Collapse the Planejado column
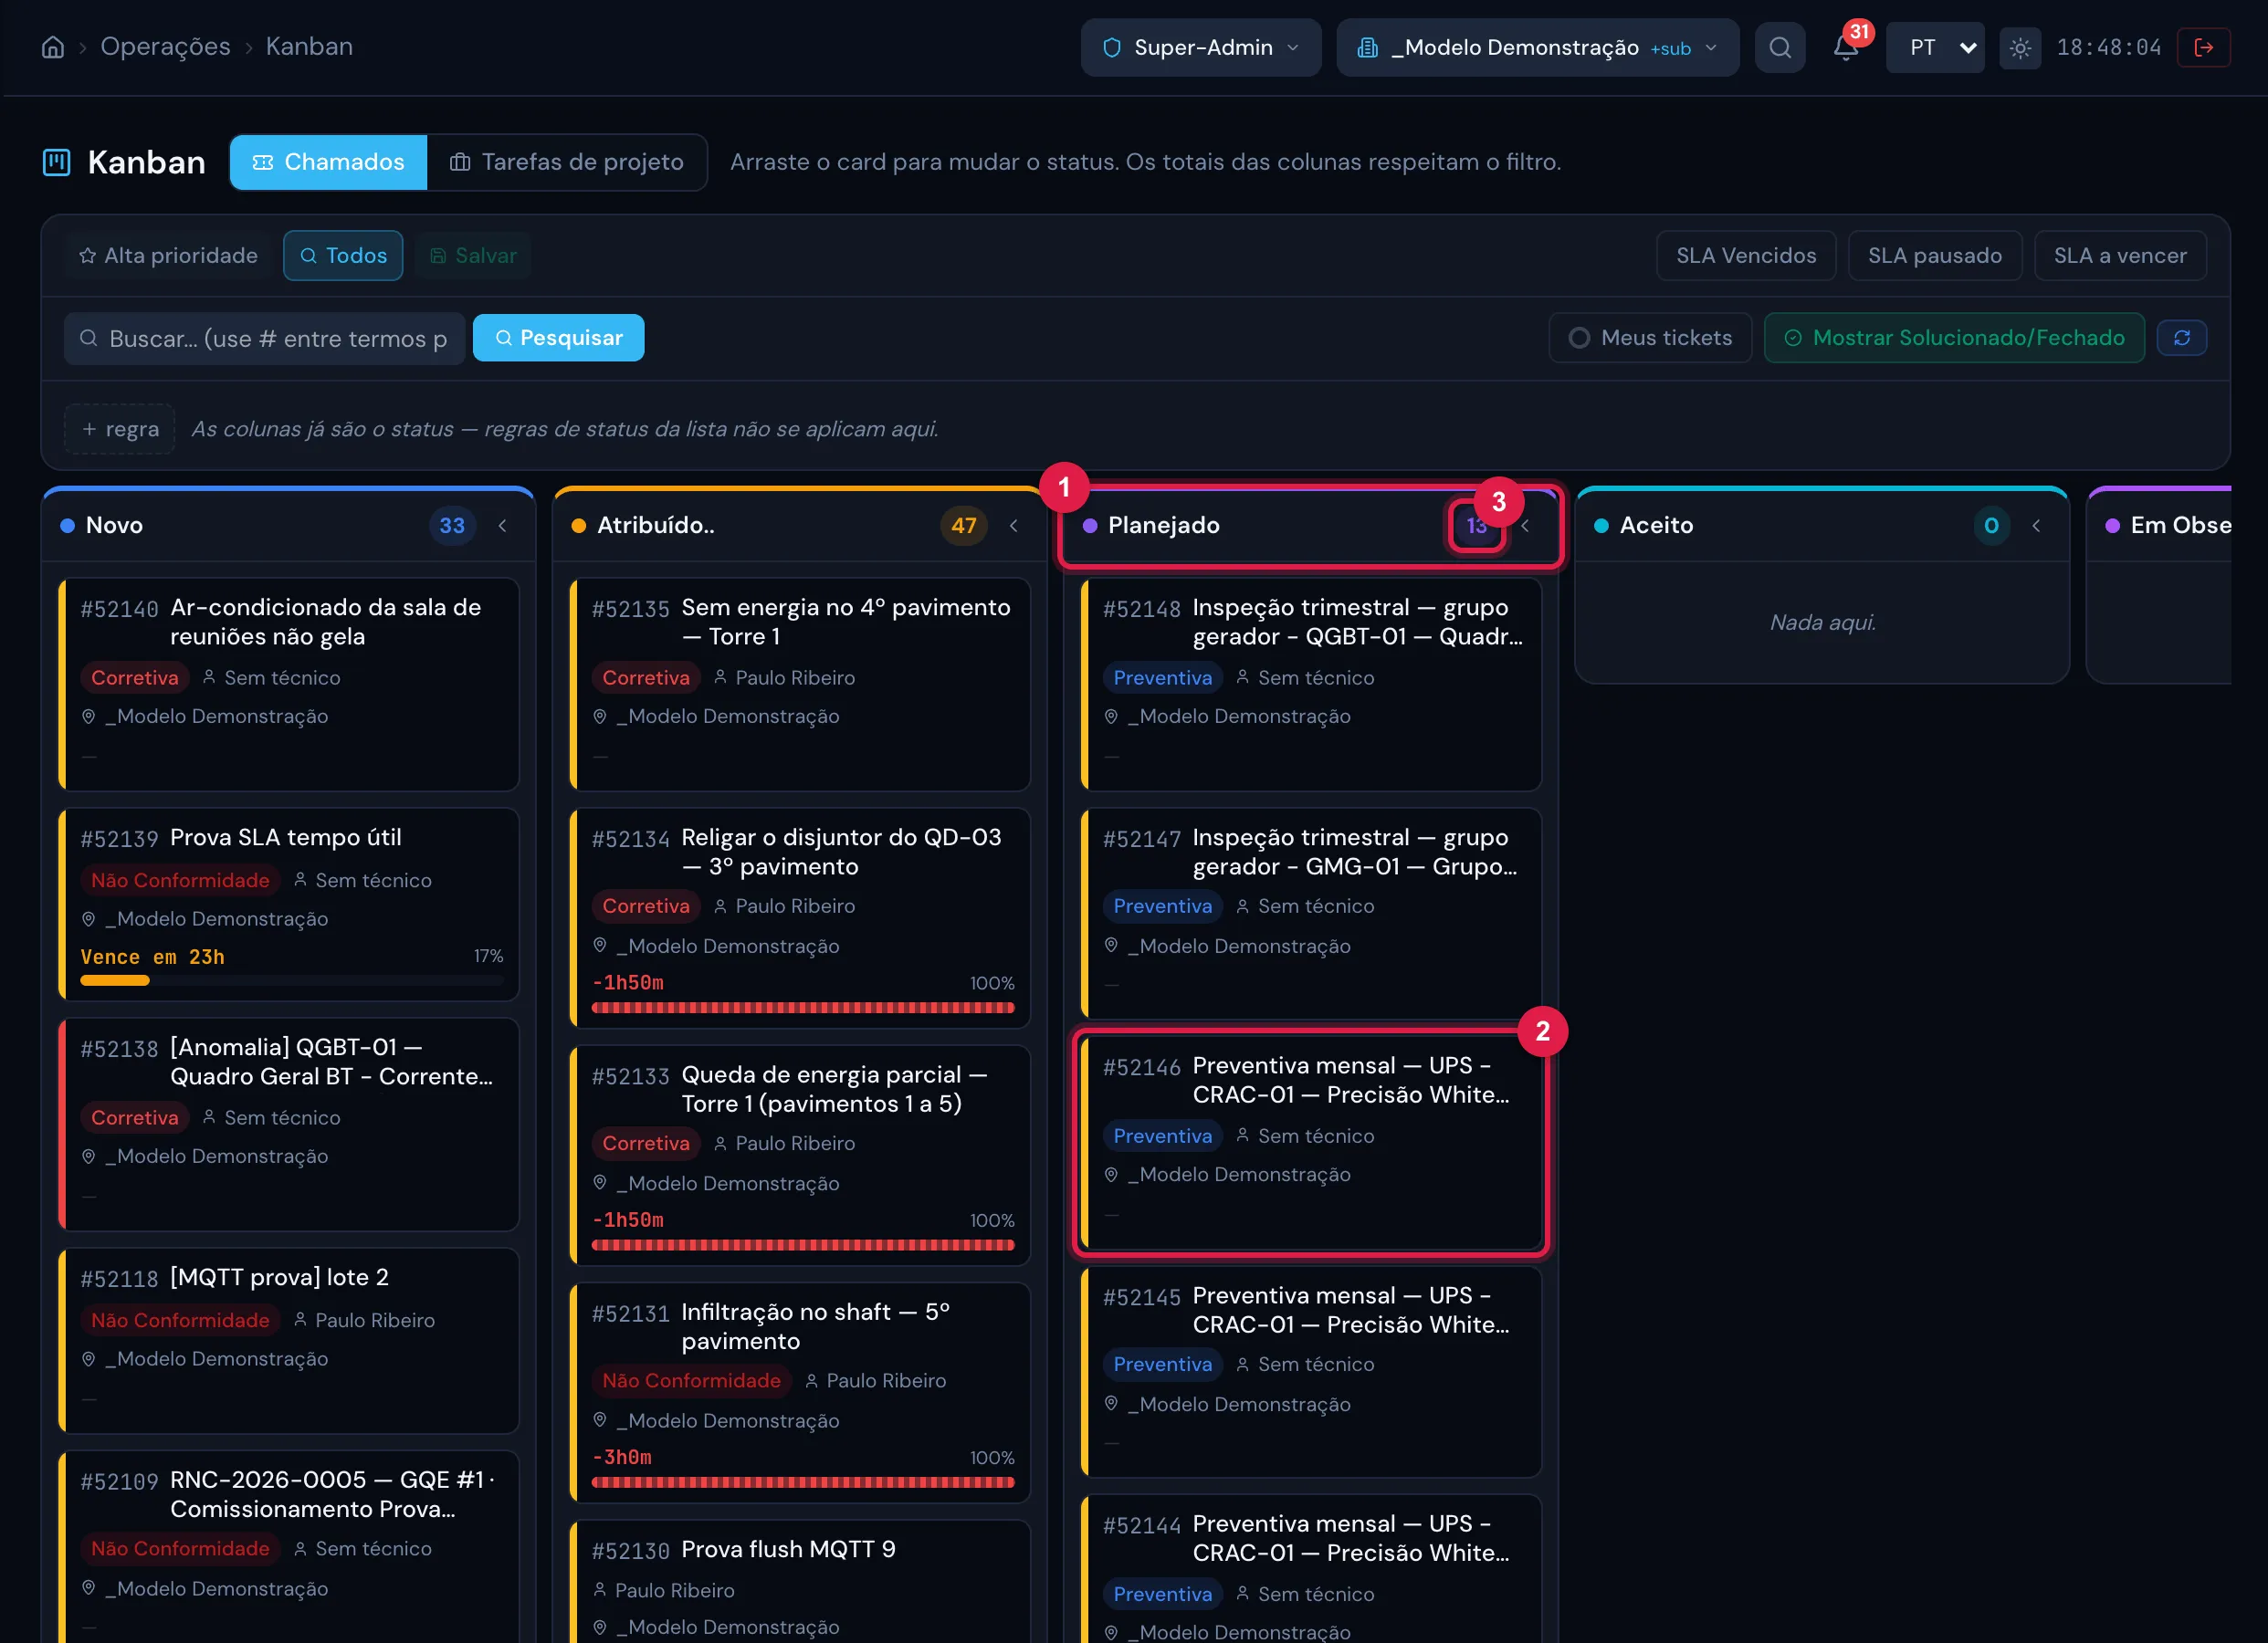 (1525, 525)
